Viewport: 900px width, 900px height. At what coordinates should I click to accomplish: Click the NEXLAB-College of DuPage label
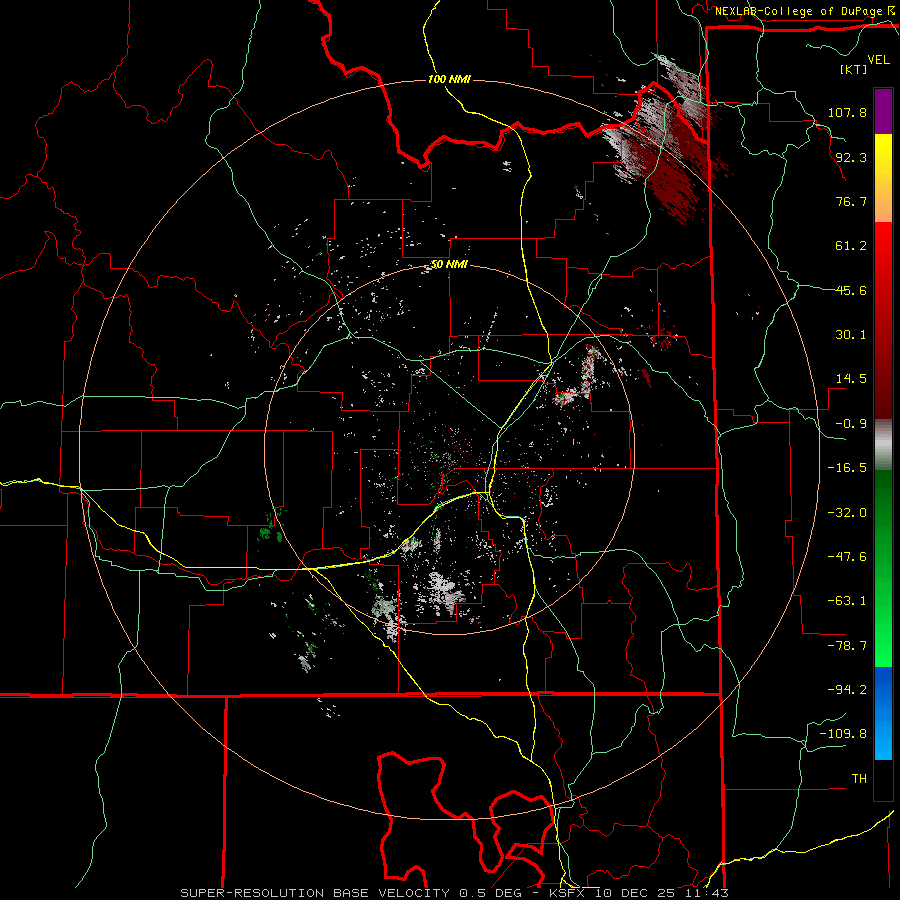[x=798, y=11]
